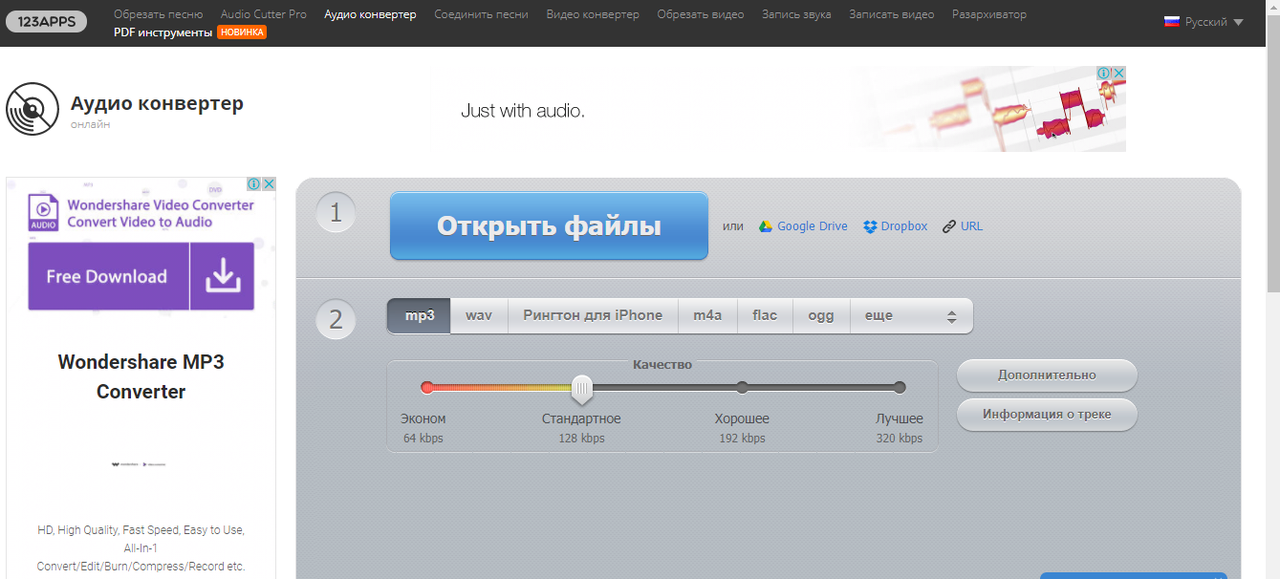The width and height of the screenshot is (1280, 579).
Task: Open PDF инструменты link
Action: tap(163, 32)
